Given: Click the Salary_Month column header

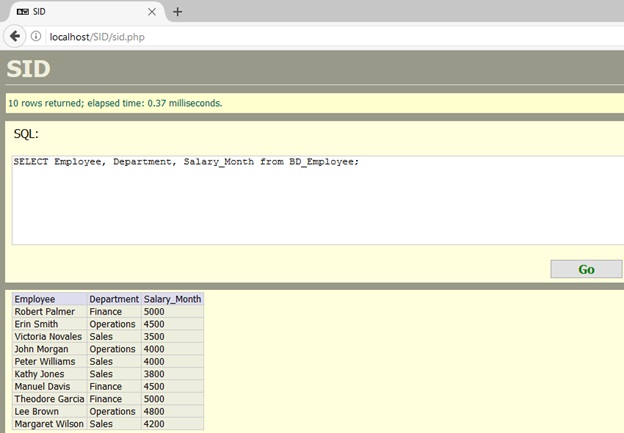Looking at the screenshot, I should pos(172,299).
